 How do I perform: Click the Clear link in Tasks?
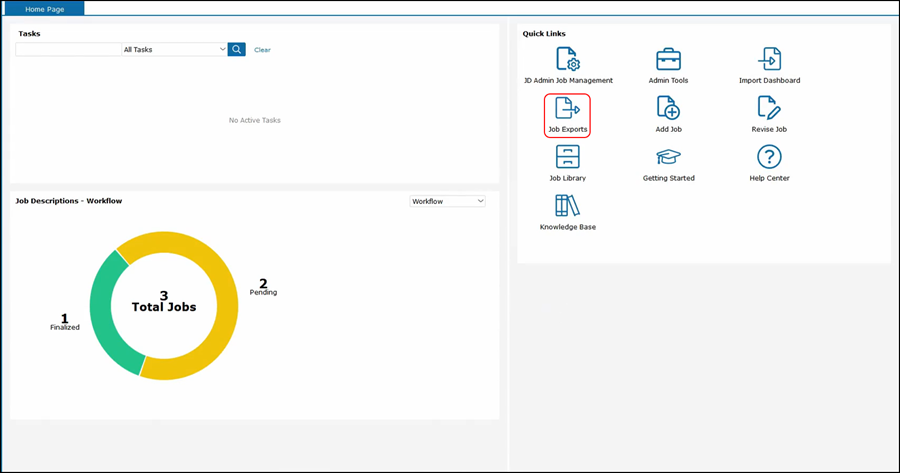point(262,50)
